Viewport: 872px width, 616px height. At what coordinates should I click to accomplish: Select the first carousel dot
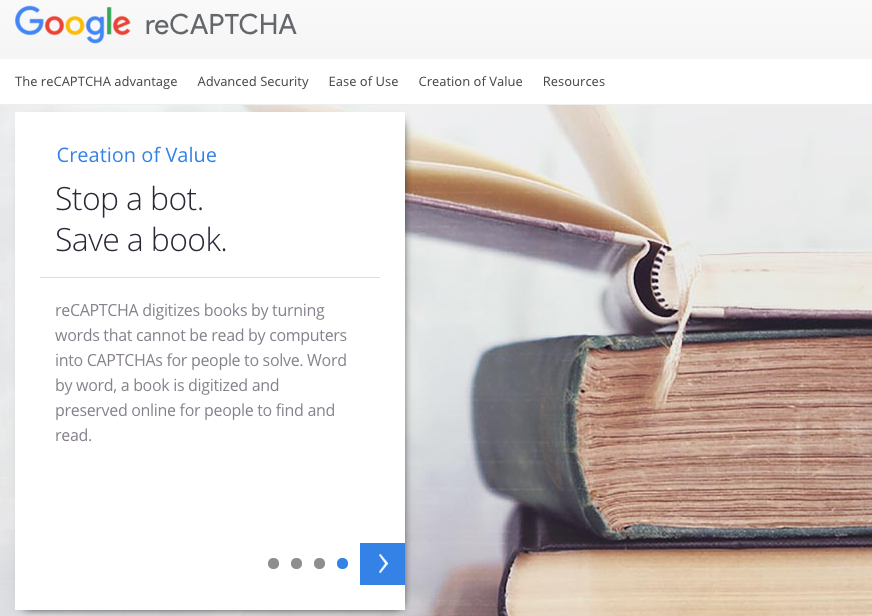click(273, 563)
